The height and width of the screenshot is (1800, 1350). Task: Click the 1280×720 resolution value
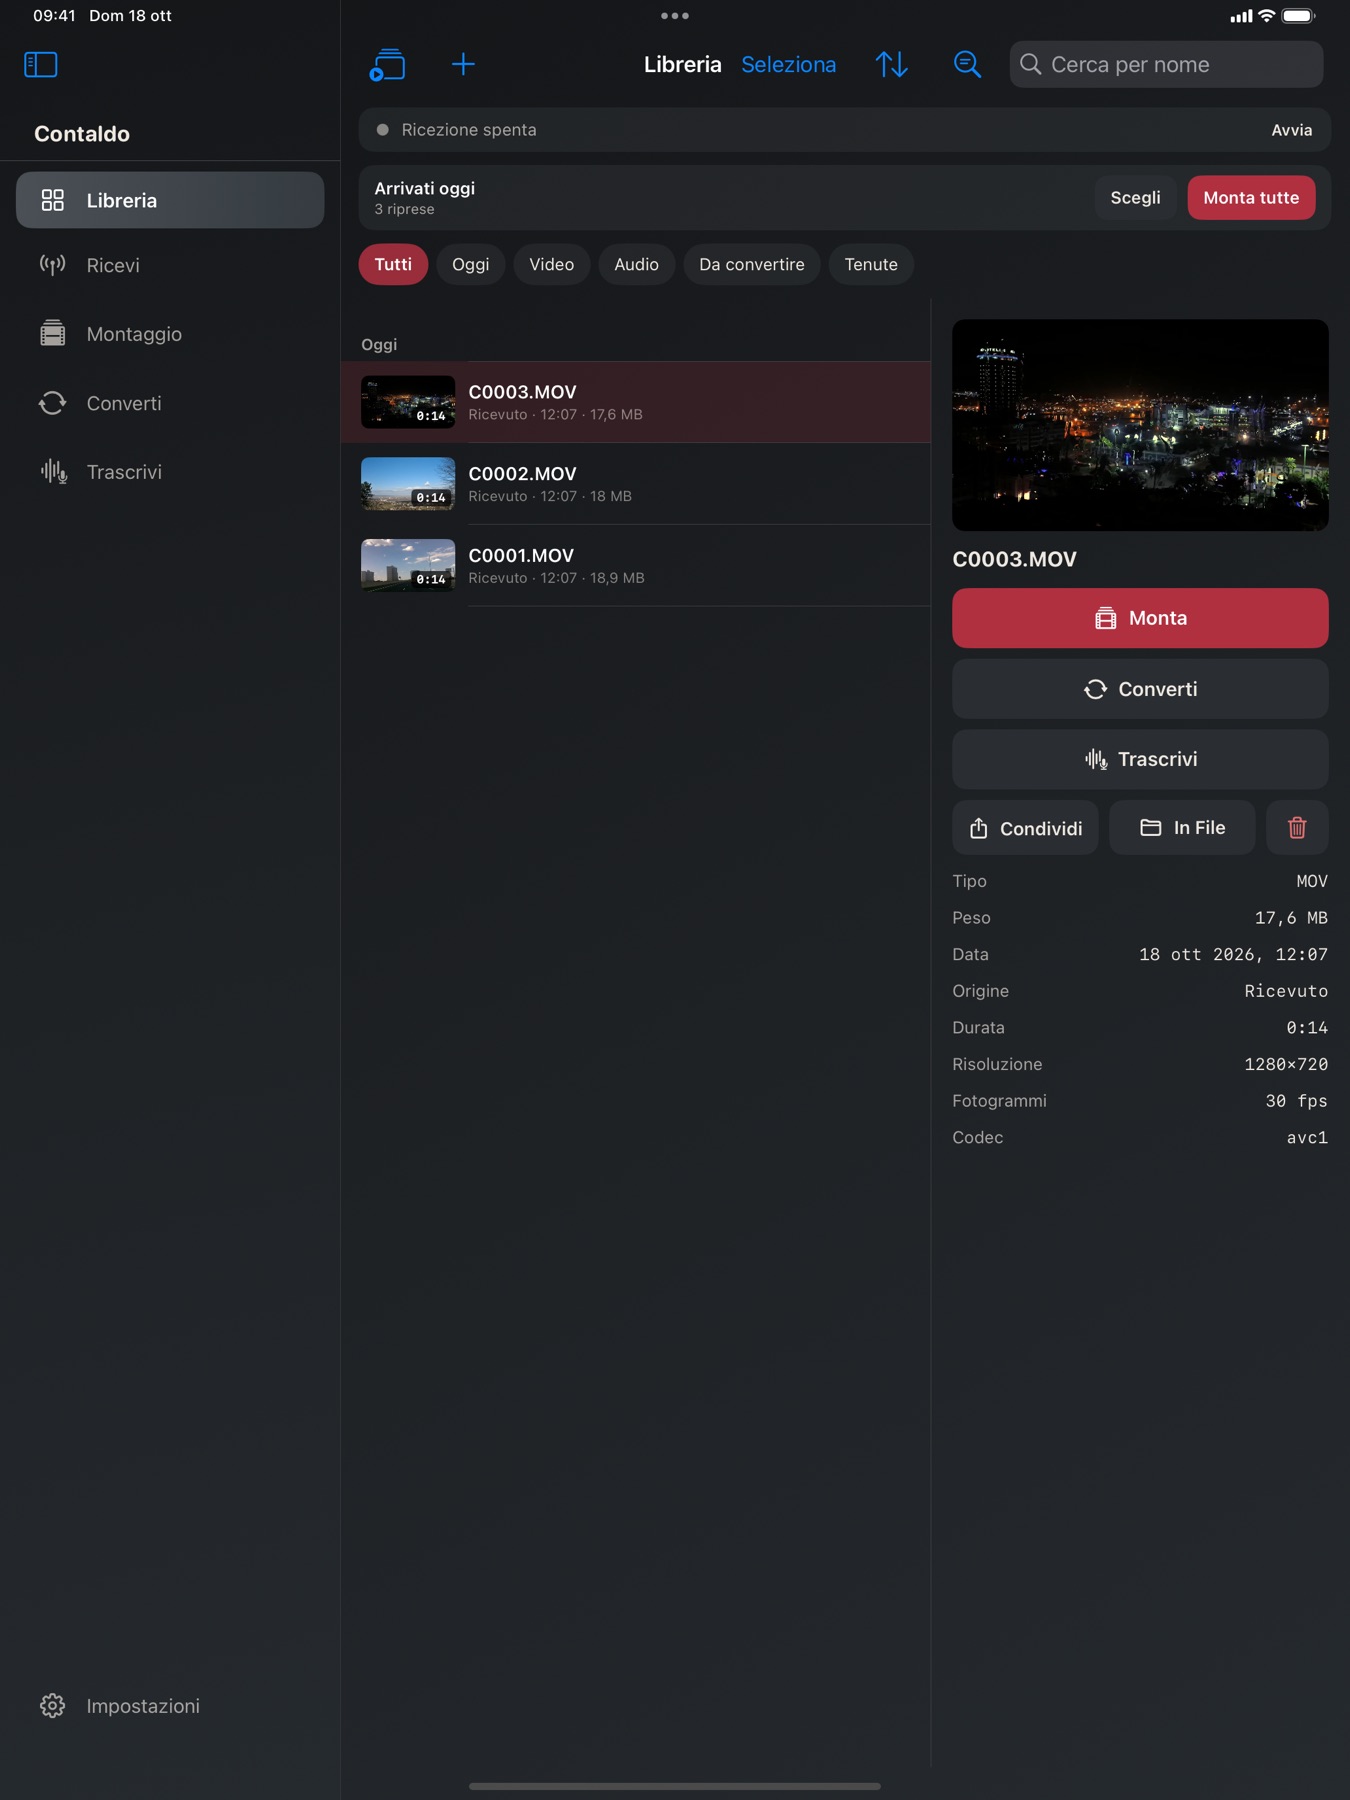click(x=1286, y=1064)
